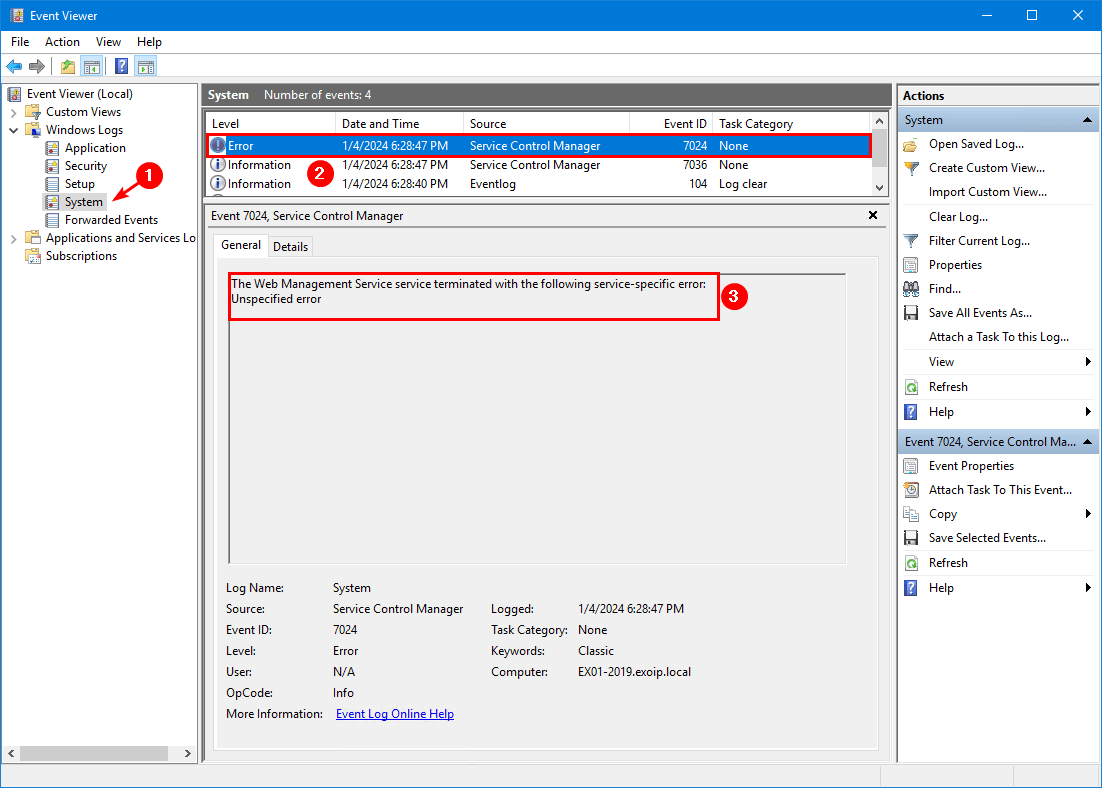Image resolution: width=1102 pixels, height=788 pixels.
Task: Expand Applications and Services Logs node
Action: pos(14,238)
